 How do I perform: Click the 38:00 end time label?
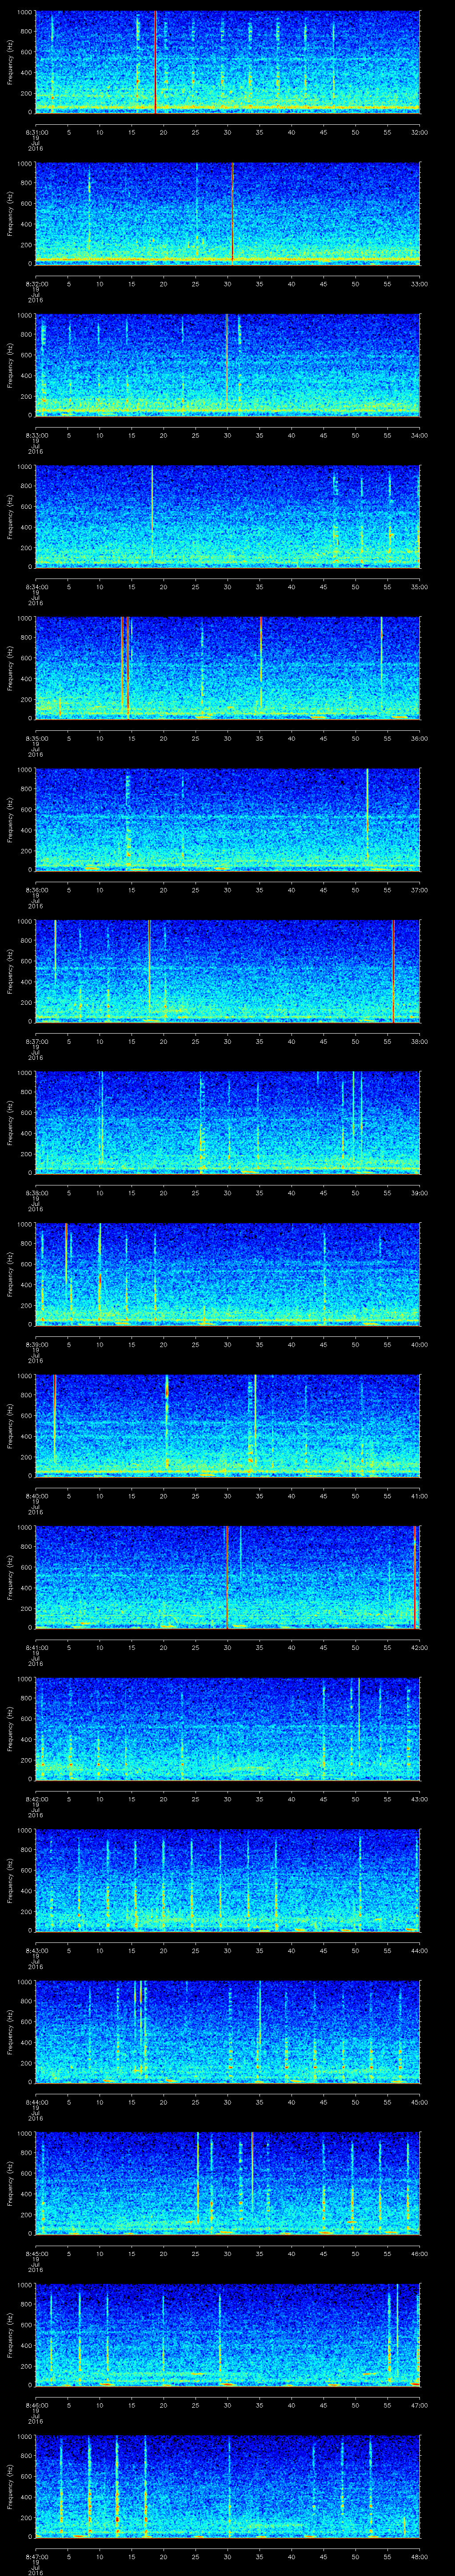419,1041
